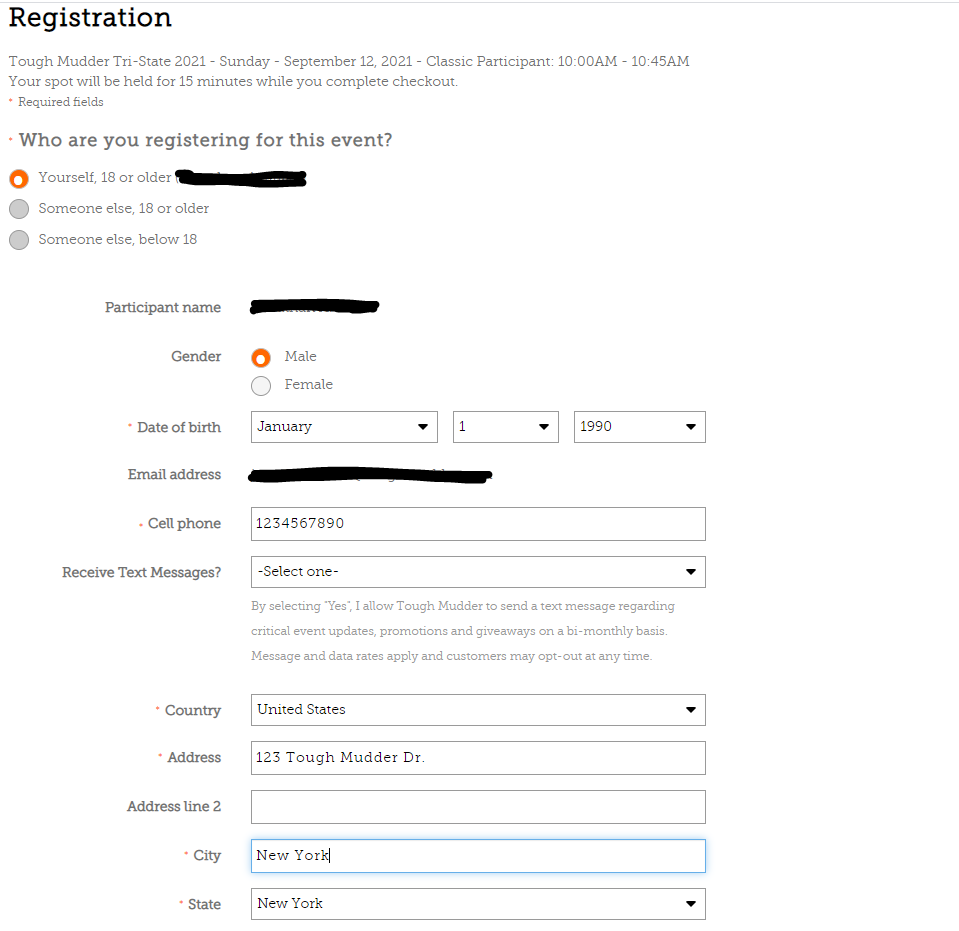Click the "spot will be held for 15 minutes" text

pyautogui.click(x=232, y=81)
